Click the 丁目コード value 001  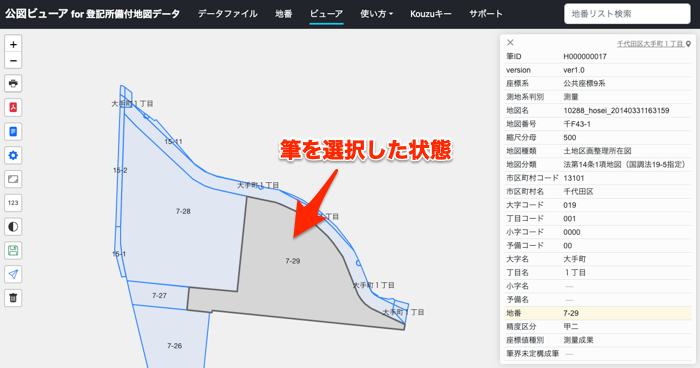click(570, 218)
